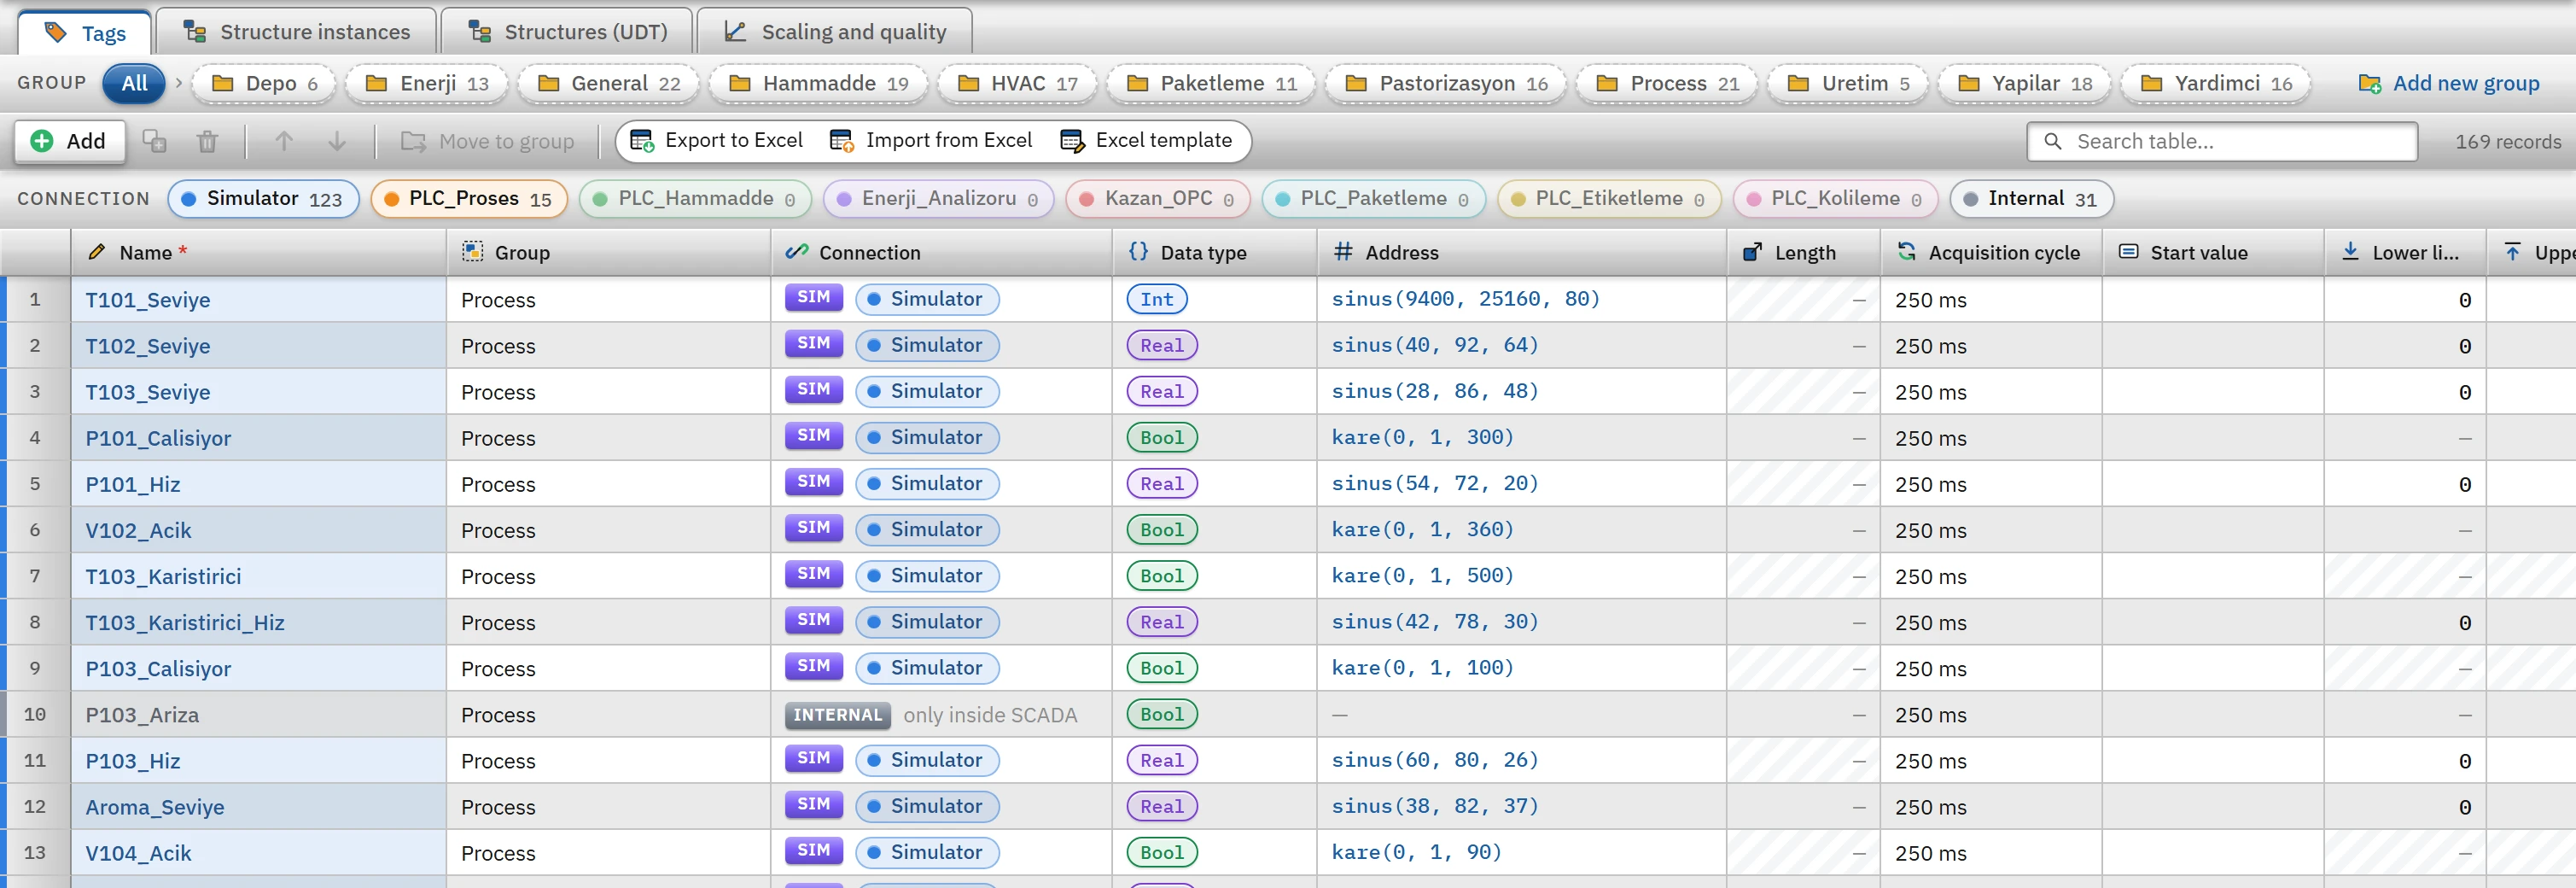This screenshot has width=2576, height=888.
Task: Click the Group column header icon
Action: tap(472, 252)
